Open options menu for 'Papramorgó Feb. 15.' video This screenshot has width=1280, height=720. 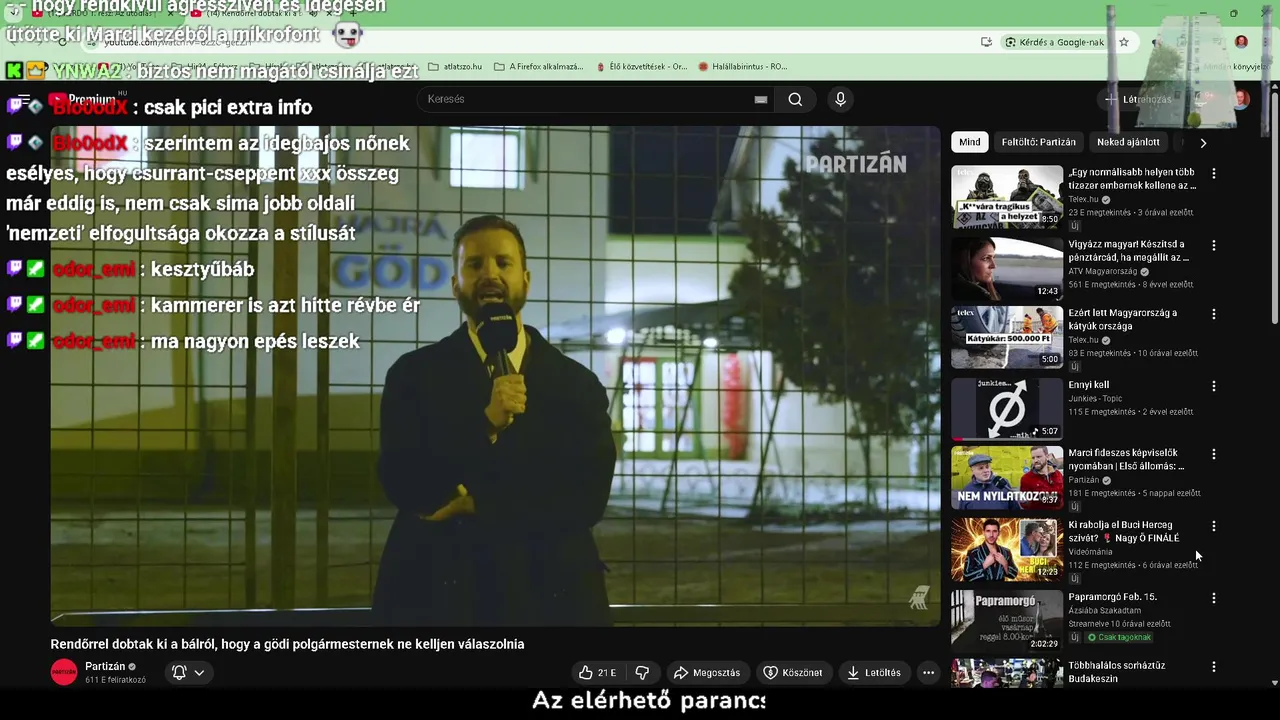[1214, 598]
